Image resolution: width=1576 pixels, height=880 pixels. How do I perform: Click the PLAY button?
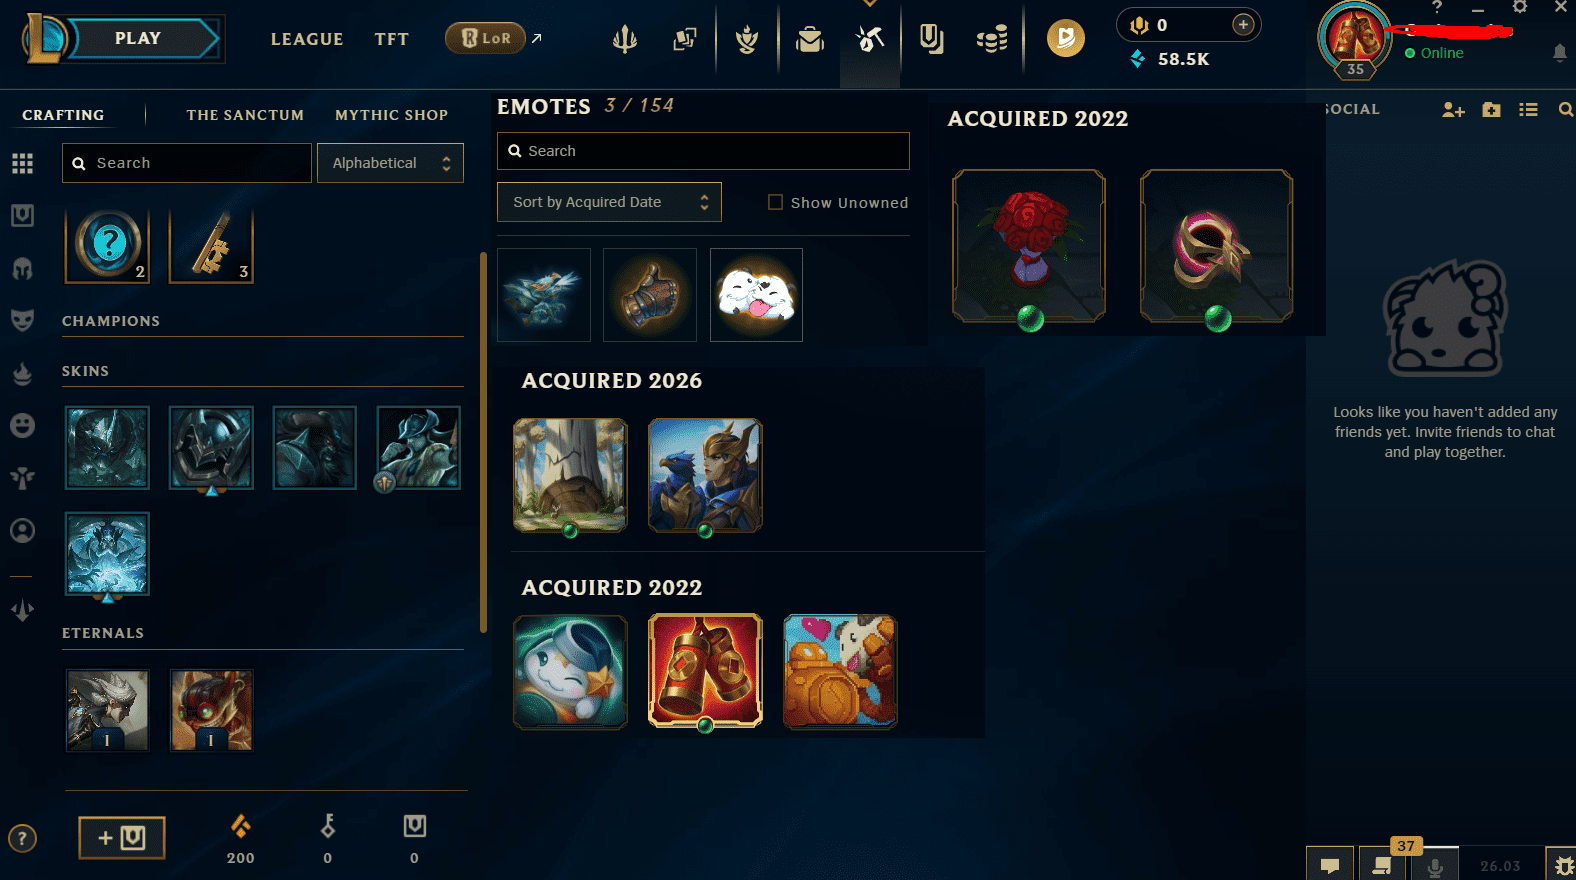click(x=138, y=38)
